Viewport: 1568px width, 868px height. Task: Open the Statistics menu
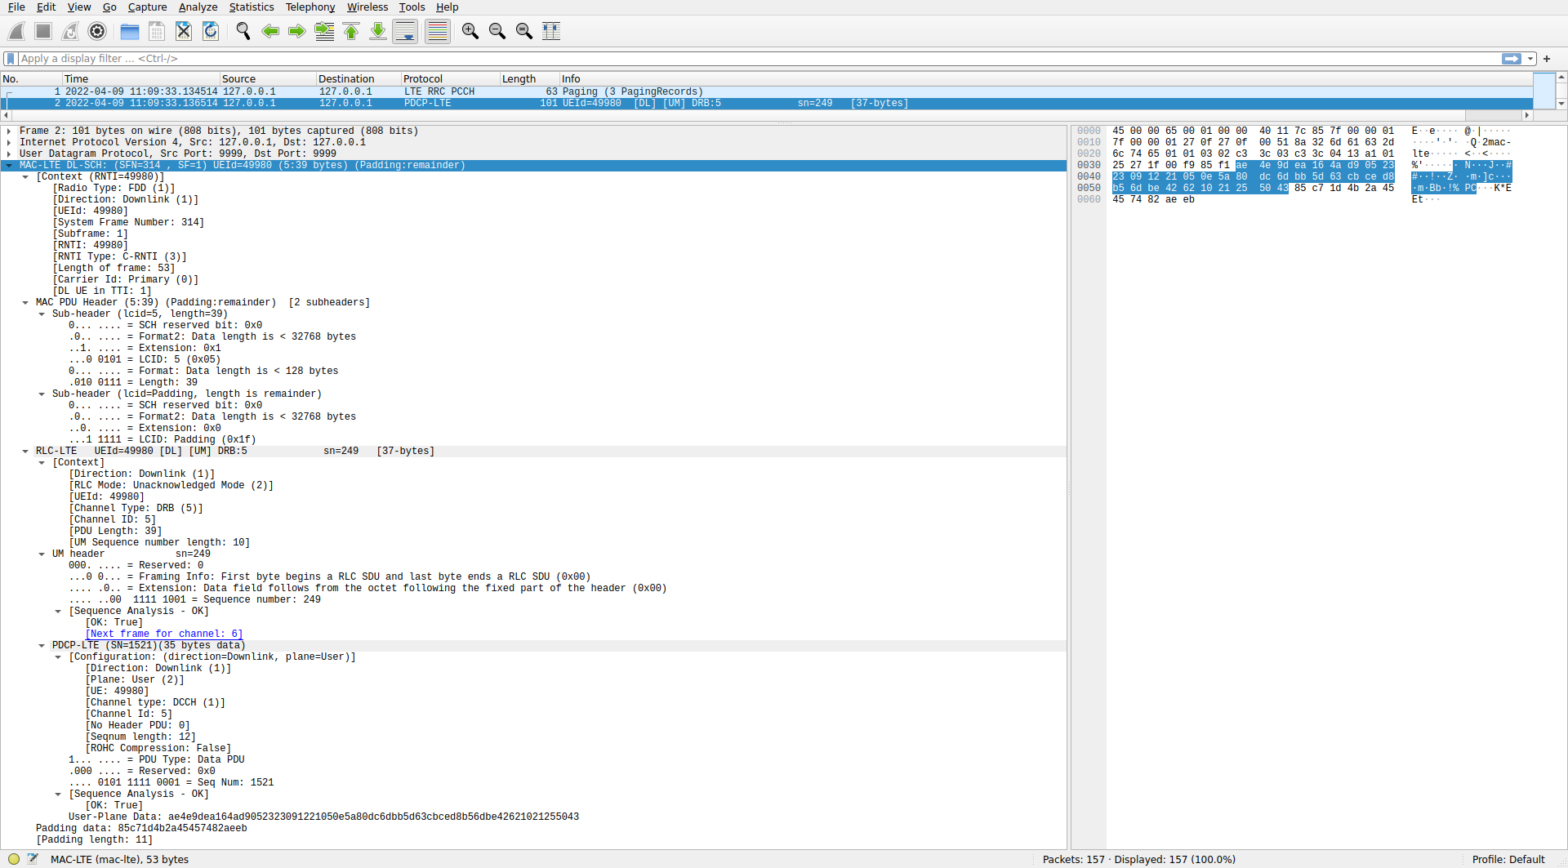tap(251, 7)
